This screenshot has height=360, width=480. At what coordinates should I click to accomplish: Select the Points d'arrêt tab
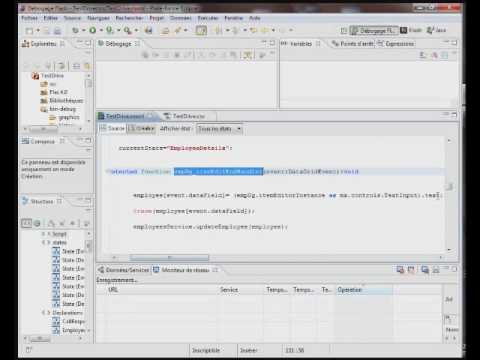coord(353,44)
